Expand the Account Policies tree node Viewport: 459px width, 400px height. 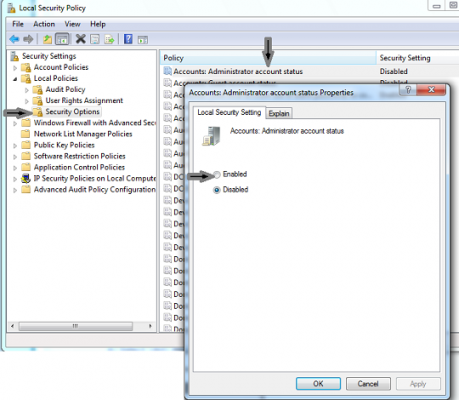[x=15, y=68]
